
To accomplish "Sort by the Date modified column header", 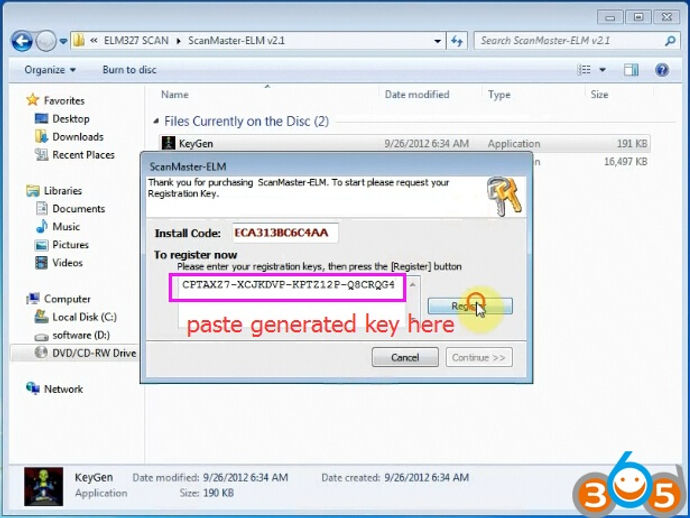I will point(417,94).
